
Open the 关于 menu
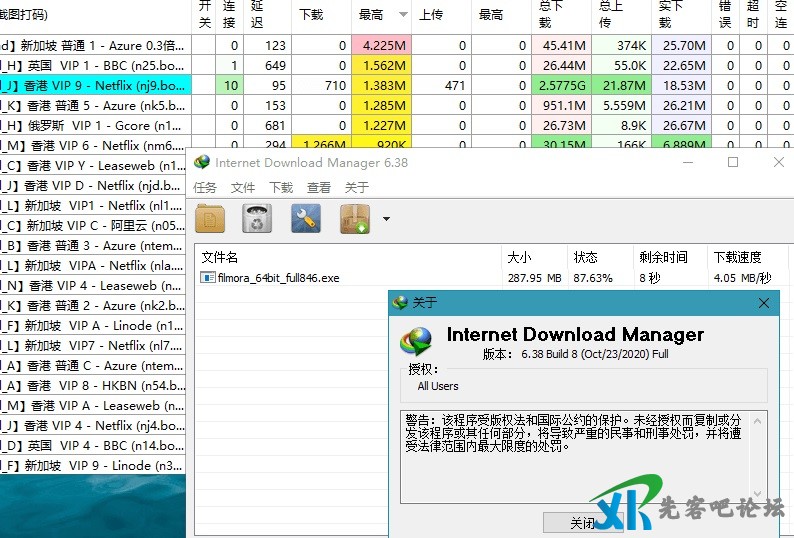coord(357,187)
